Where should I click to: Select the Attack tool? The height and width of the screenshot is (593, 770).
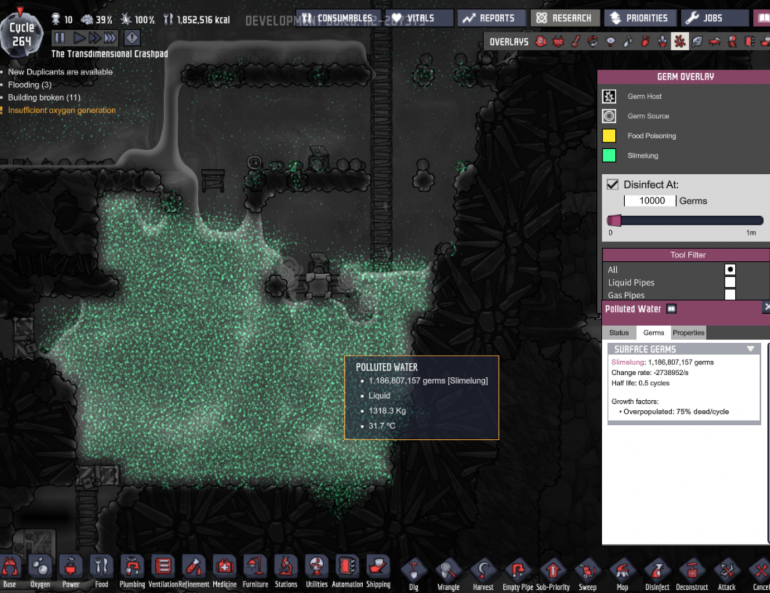[727, 574]
